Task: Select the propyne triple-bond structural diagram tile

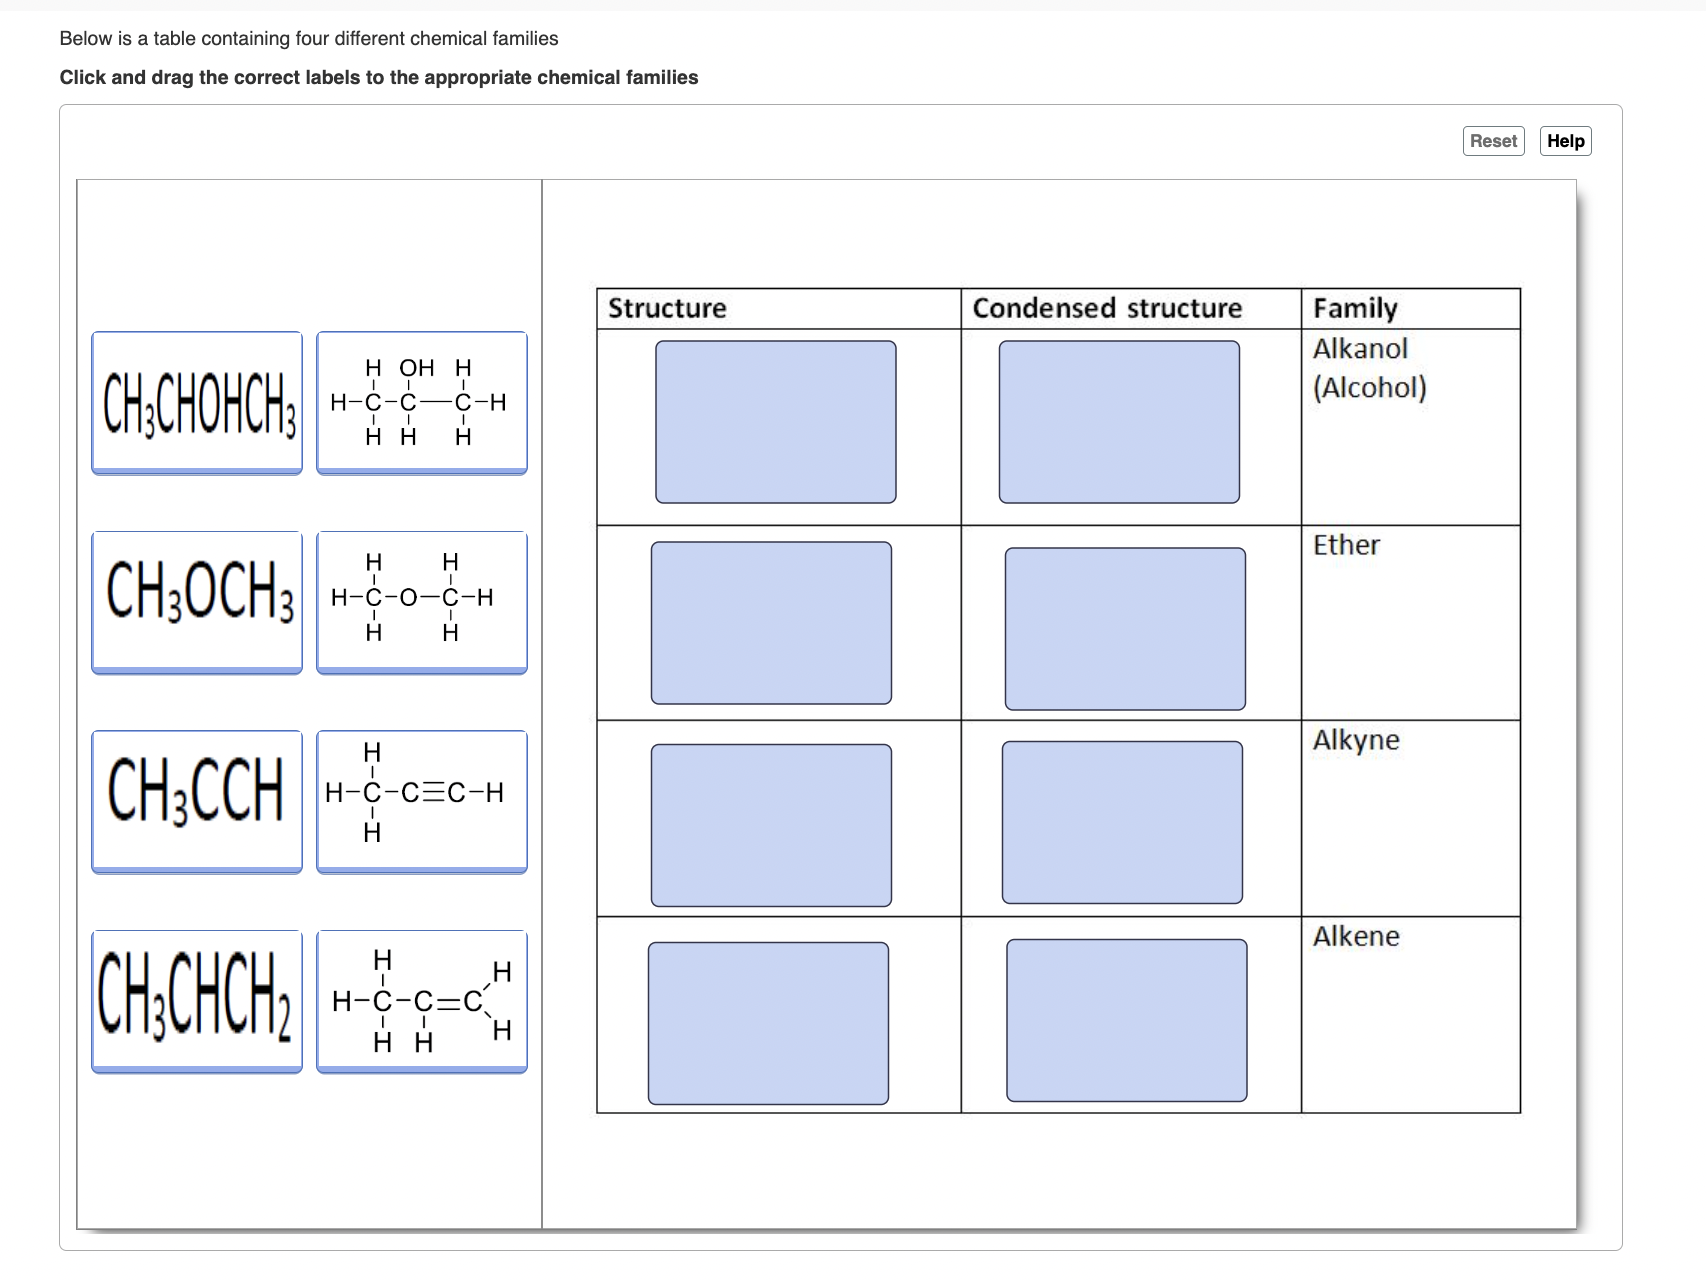Action: coord(421,798)
